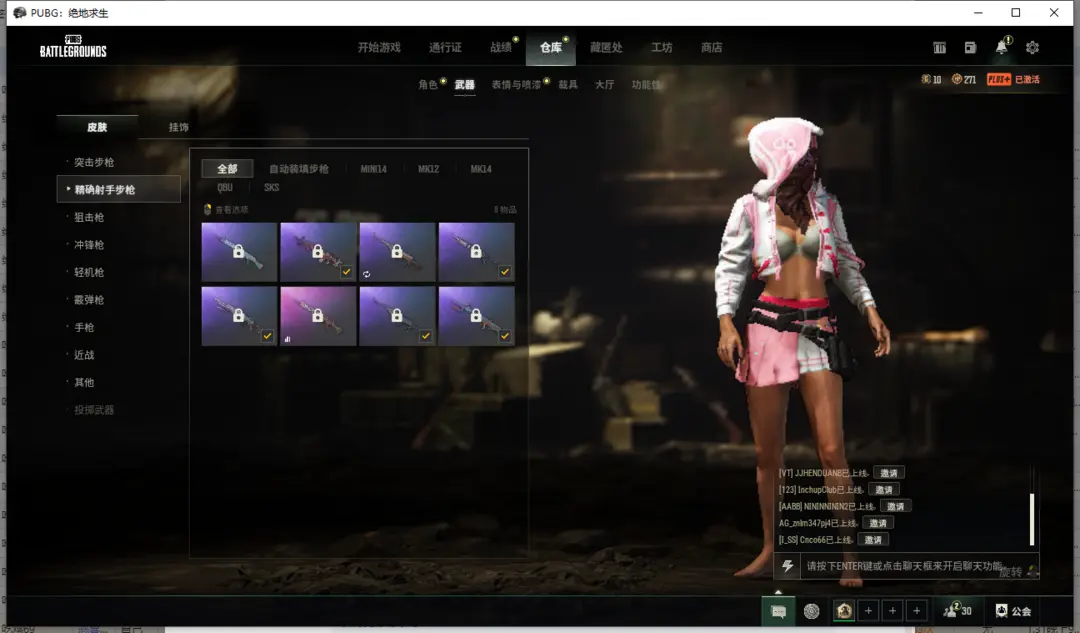The width and height of the screenshot is (1080, 633).
Task: Click 查看选项 view options link
Action: point(231,209)
